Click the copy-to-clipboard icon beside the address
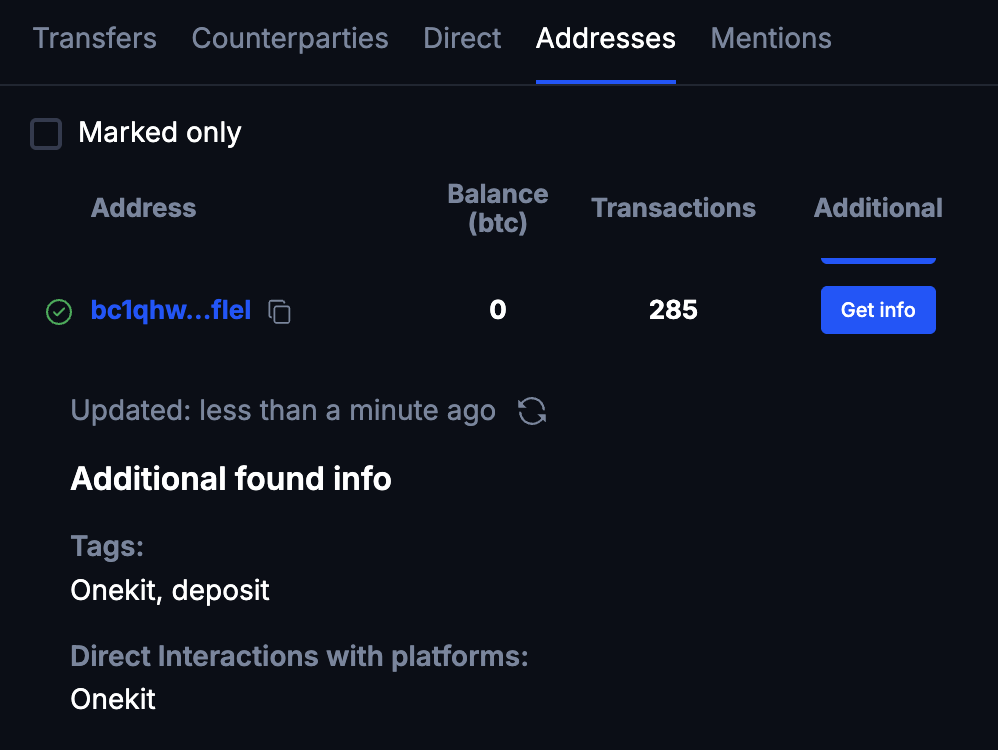Screen dimensions: 998x750 click(x=279, y=311)
